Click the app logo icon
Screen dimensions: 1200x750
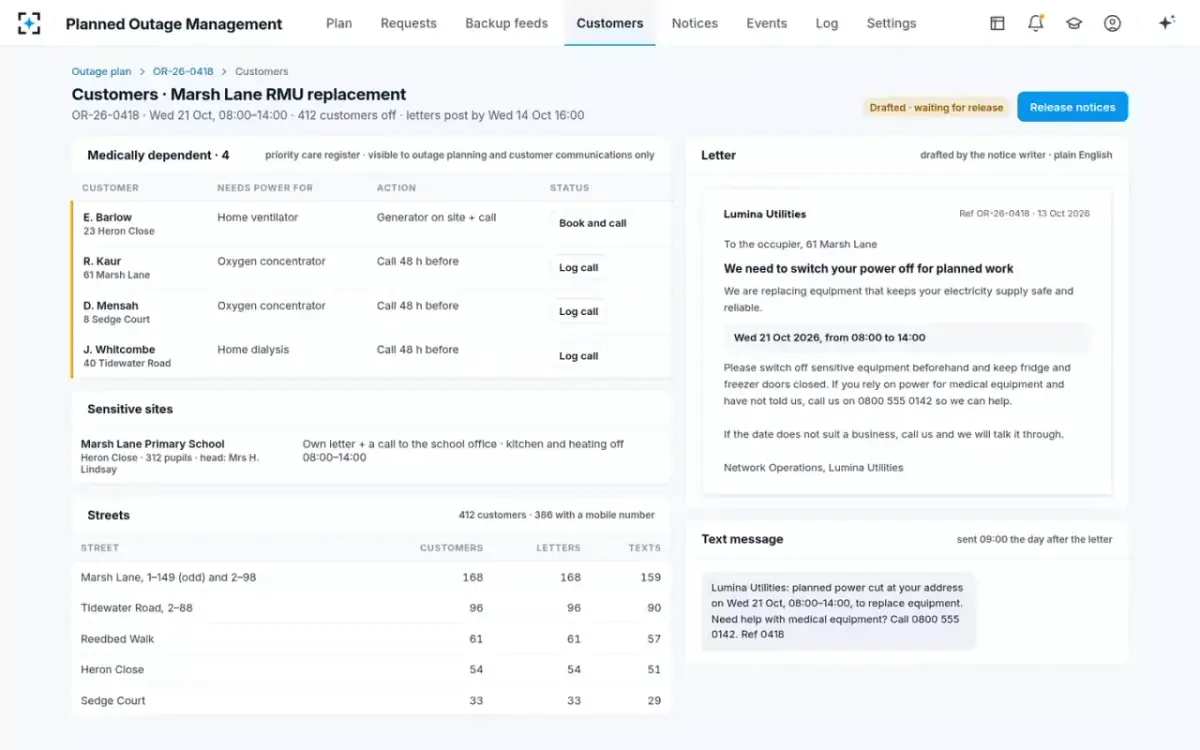point(29,23)
